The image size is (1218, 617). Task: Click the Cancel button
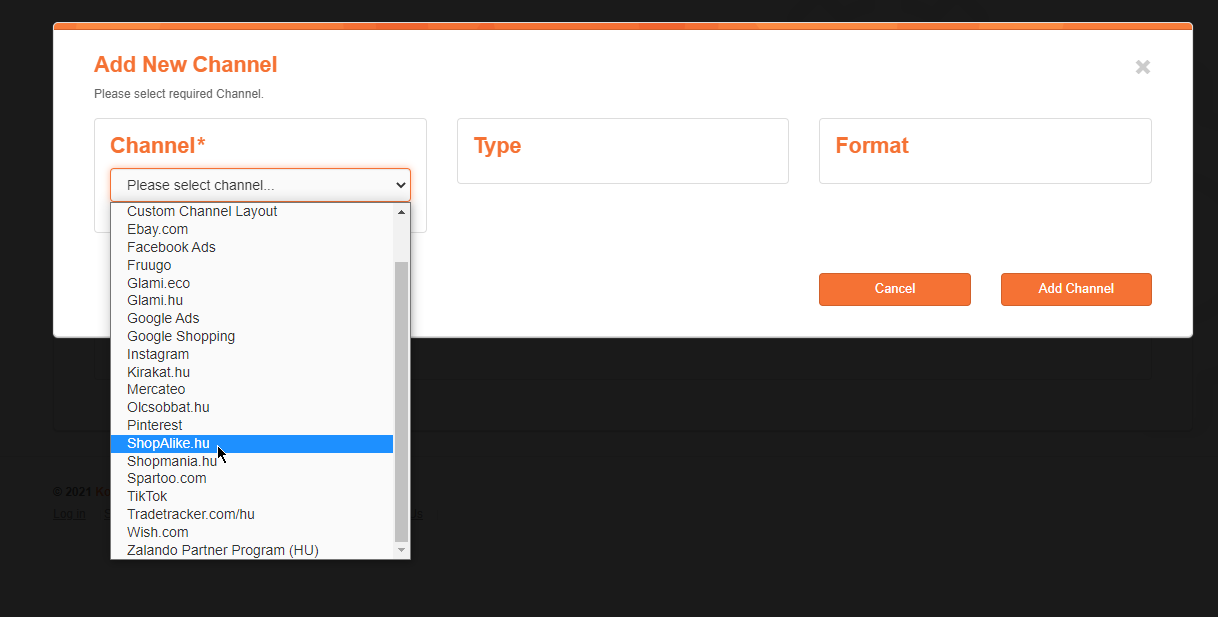[895, 289]
